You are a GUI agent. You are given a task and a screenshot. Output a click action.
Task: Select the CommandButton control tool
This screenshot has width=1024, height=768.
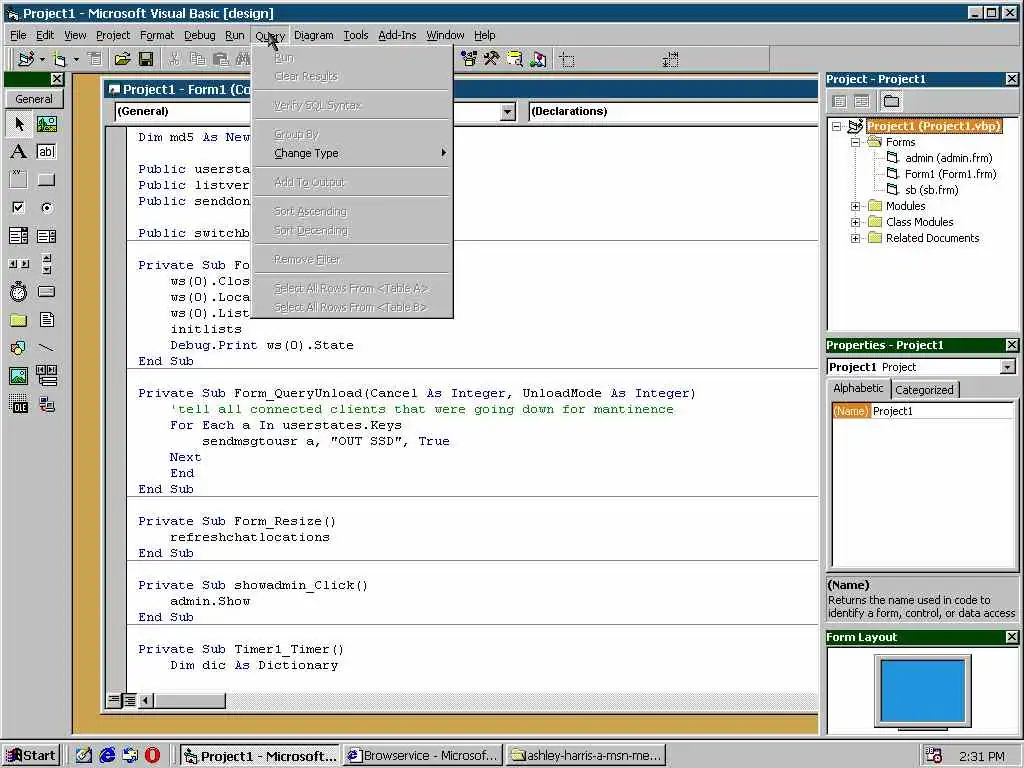(46, 180)
